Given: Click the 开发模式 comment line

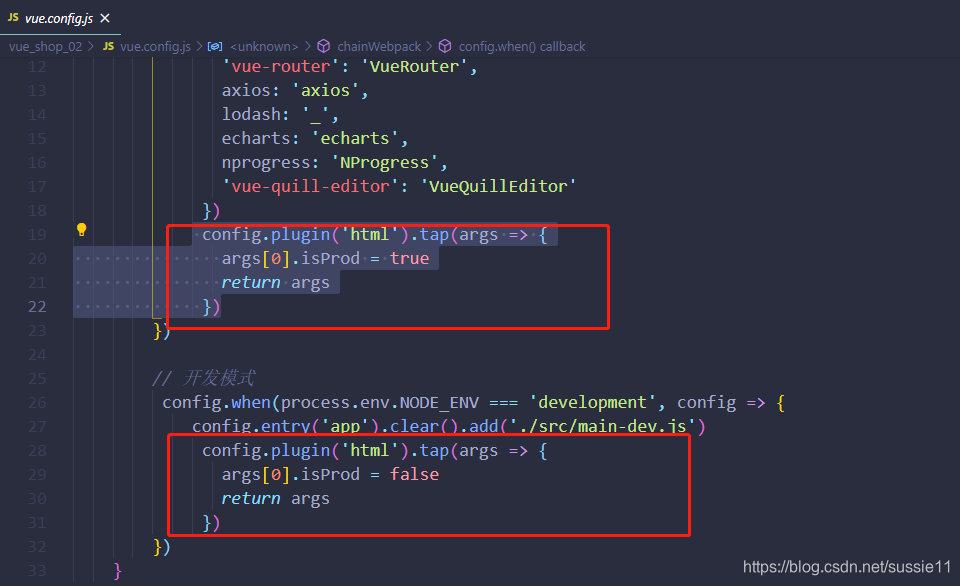Looking at the screenshot, I should click(204, 378).
